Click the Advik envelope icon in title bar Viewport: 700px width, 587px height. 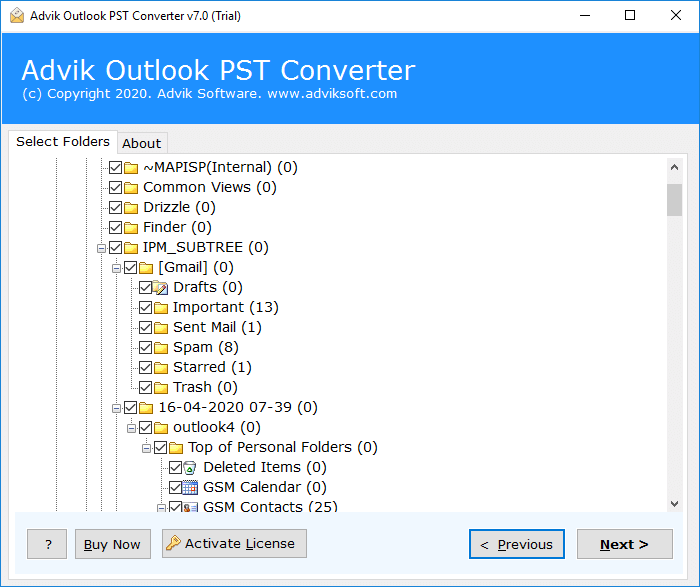tap(17, 15)
